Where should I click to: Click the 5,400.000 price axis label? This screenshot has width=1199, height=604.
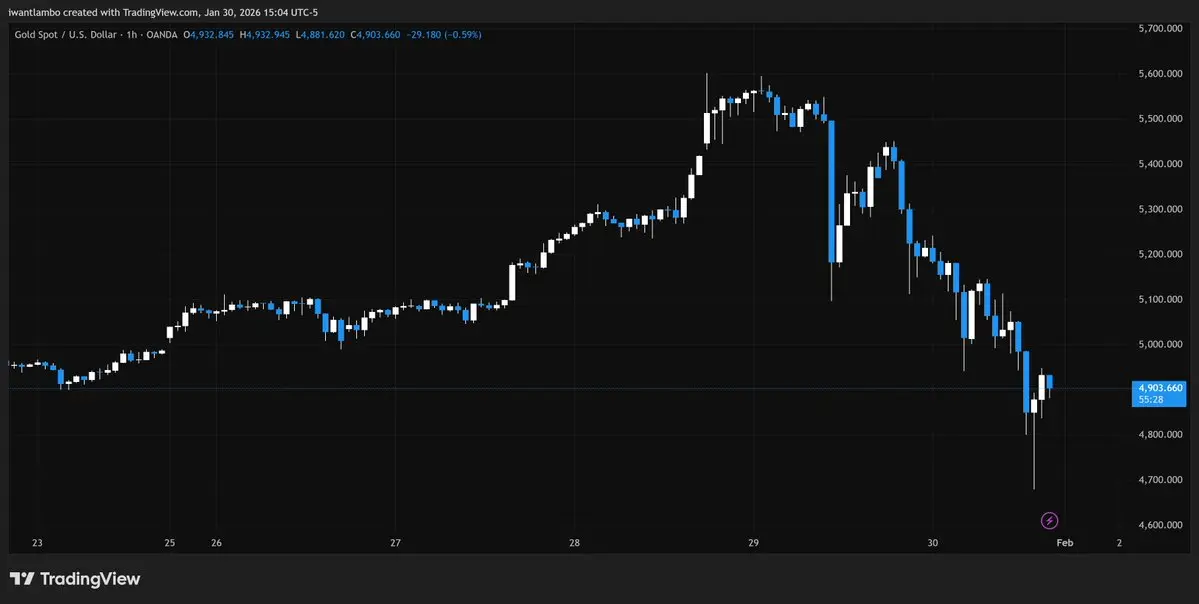click(1161, 164)
